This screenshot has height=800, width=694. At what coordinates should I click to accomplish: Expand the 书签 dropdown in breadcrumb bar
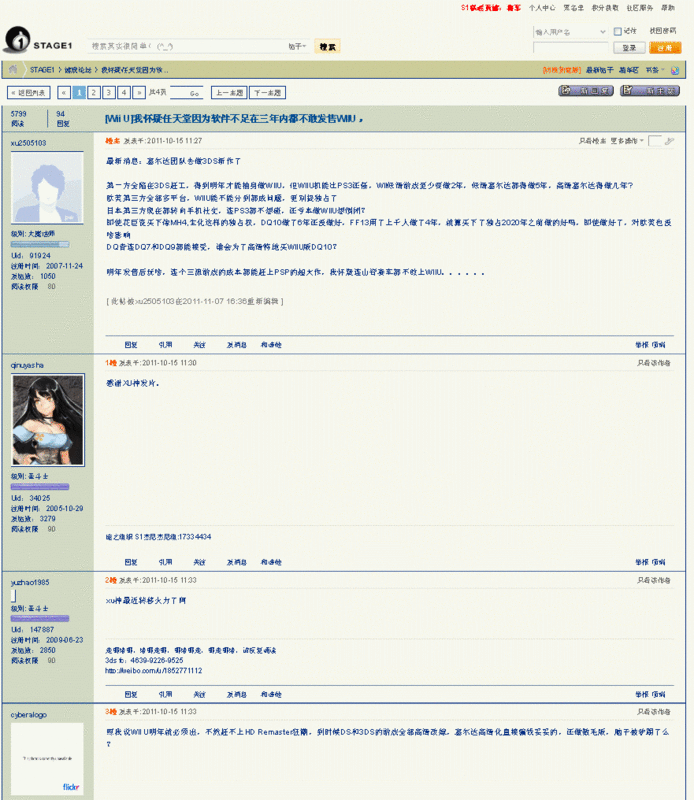(655, 70)
